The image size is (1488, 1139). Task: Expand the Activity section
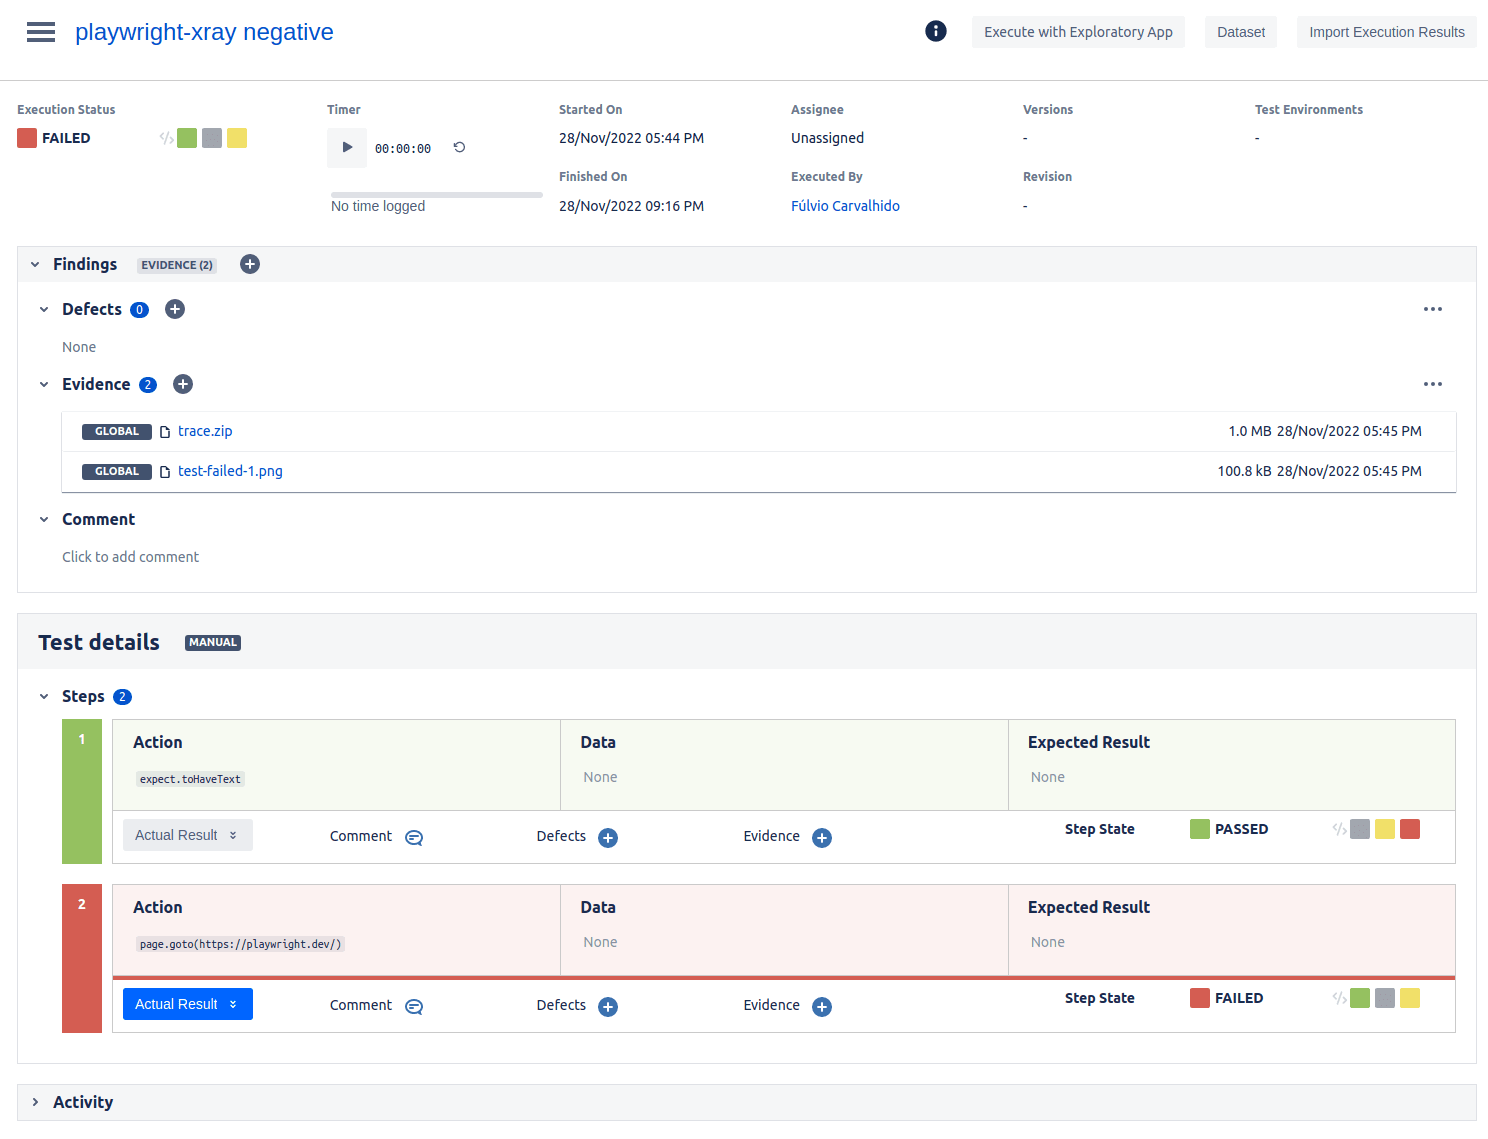pos(35,1102)
